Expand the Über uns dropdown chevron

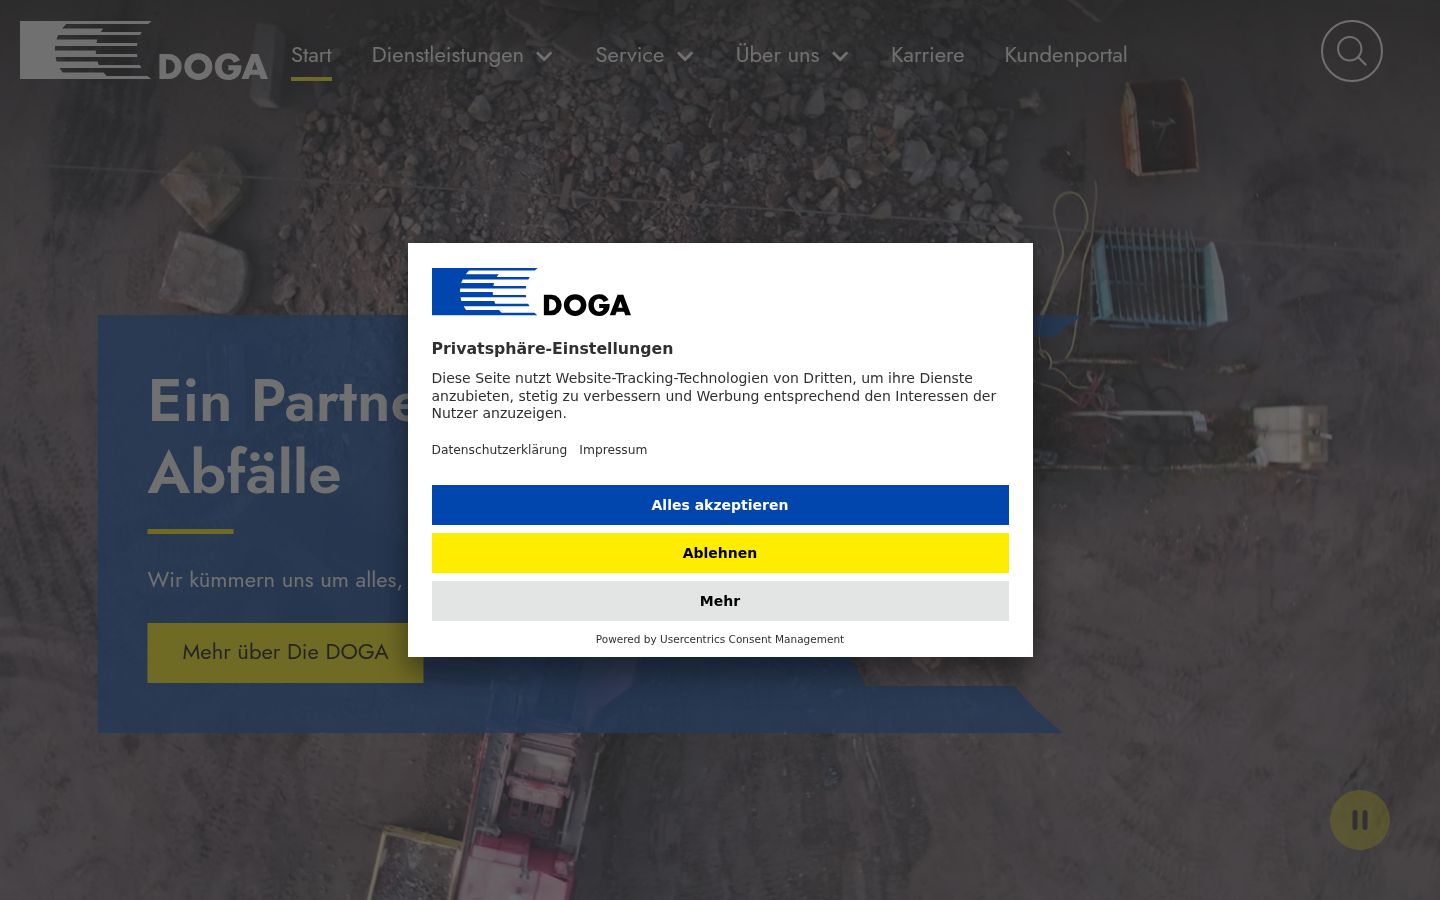pos(840,56)
